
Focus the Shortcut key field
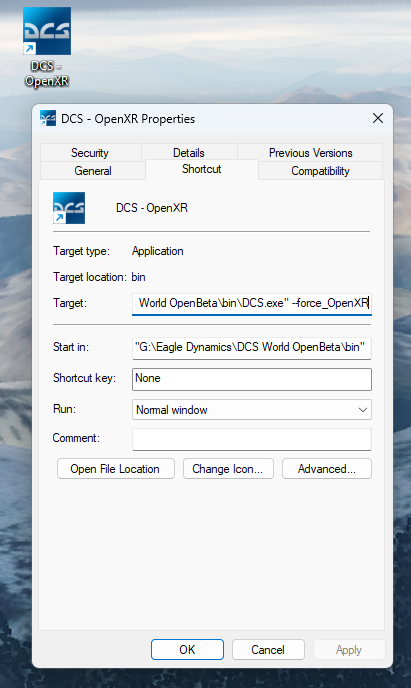252,379
